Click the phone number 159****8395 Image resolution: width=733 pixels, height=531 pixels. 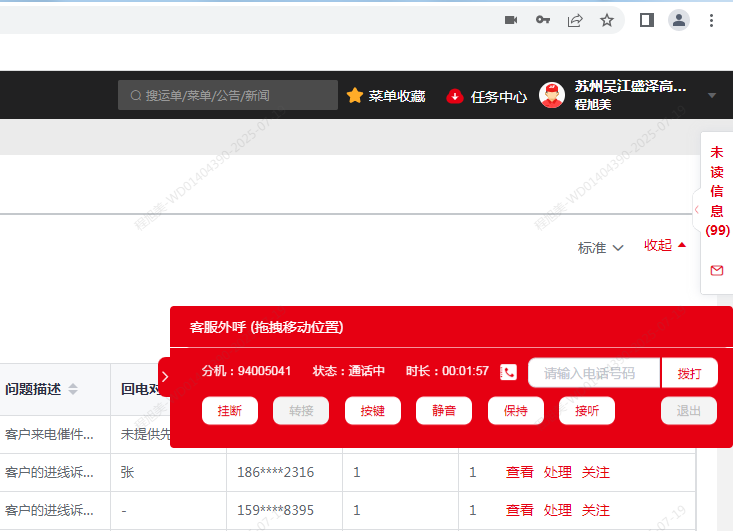coord(275,510)
